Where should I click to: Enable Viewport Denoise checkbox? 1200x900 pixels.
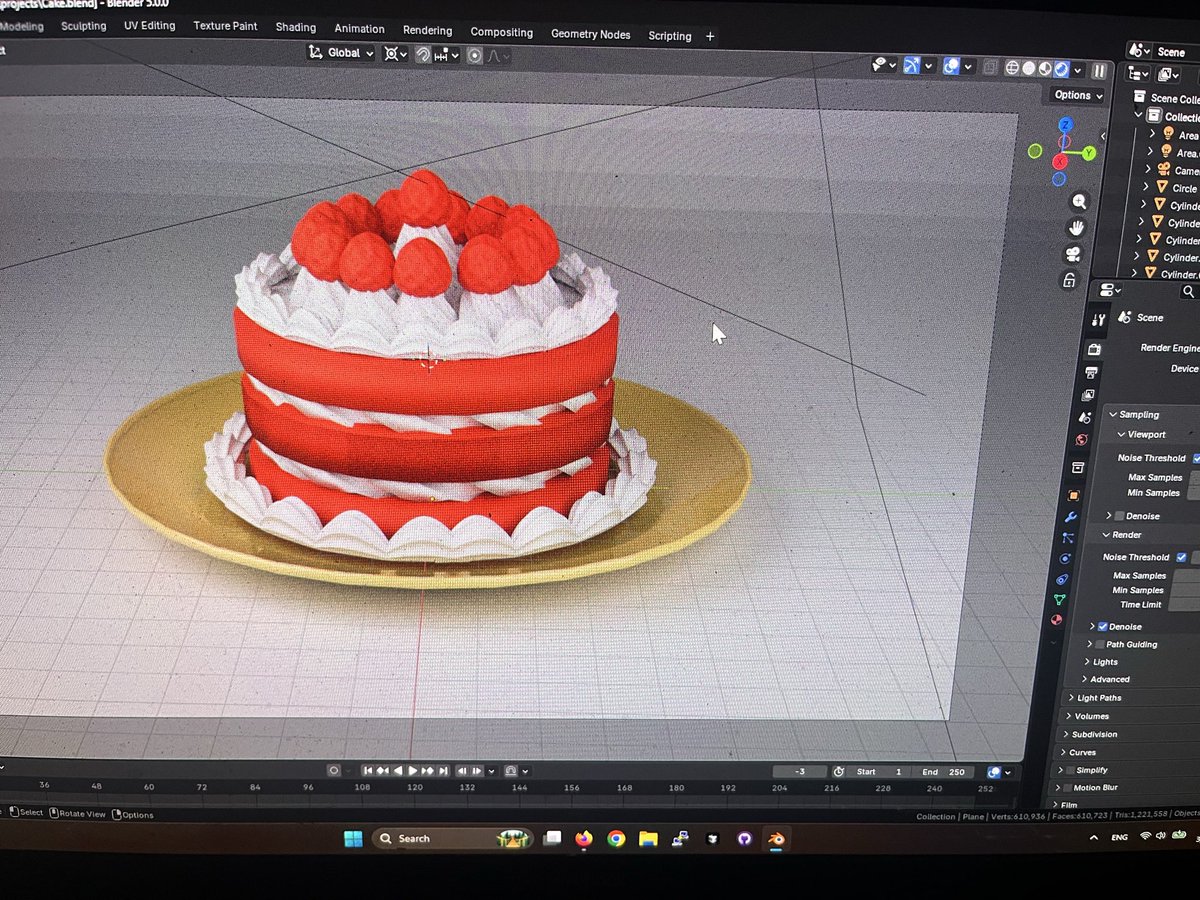click(x=1119, y=516)
